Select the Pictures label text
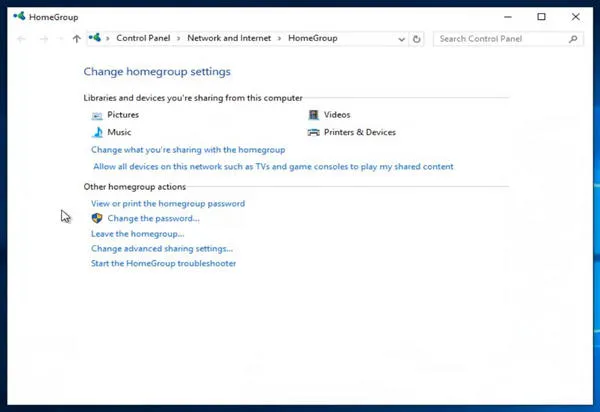Image resolution: width=600 pixels, height=412 pixels. pos(123,115)
